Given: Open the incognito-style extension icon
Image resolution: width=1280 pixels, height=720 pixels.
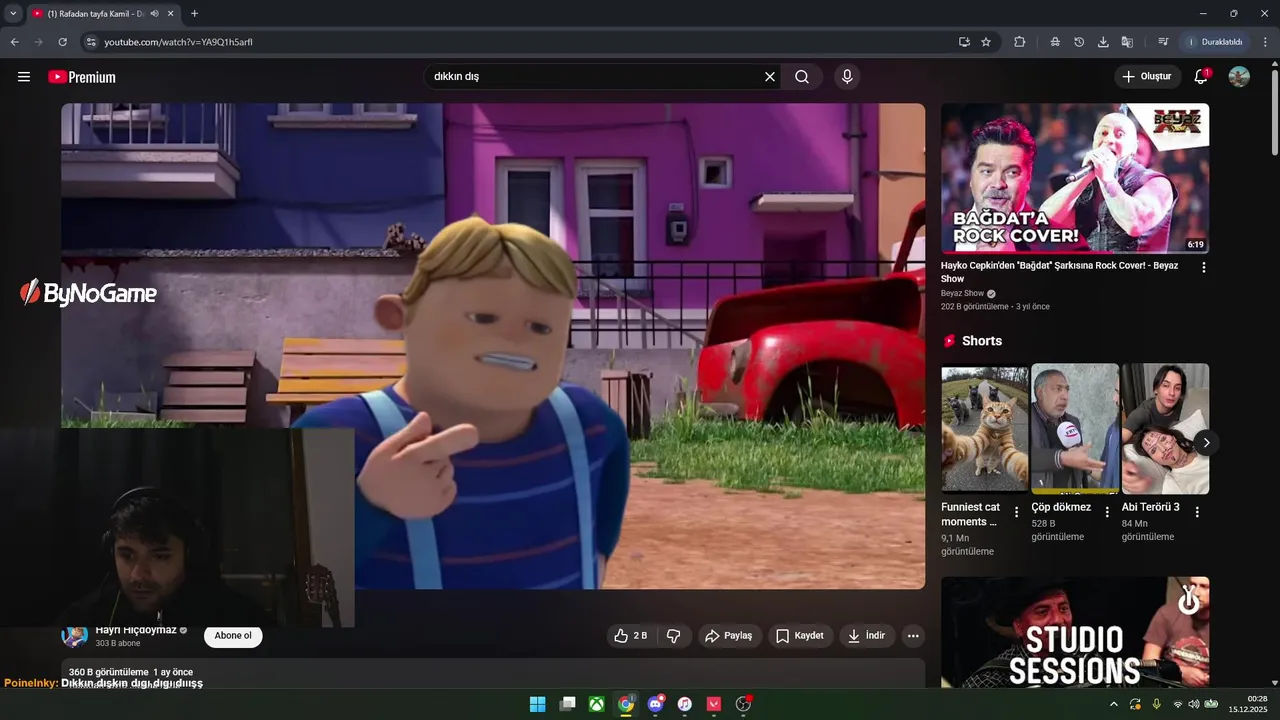Looking at the screenshot, I should click(1055, 42).
